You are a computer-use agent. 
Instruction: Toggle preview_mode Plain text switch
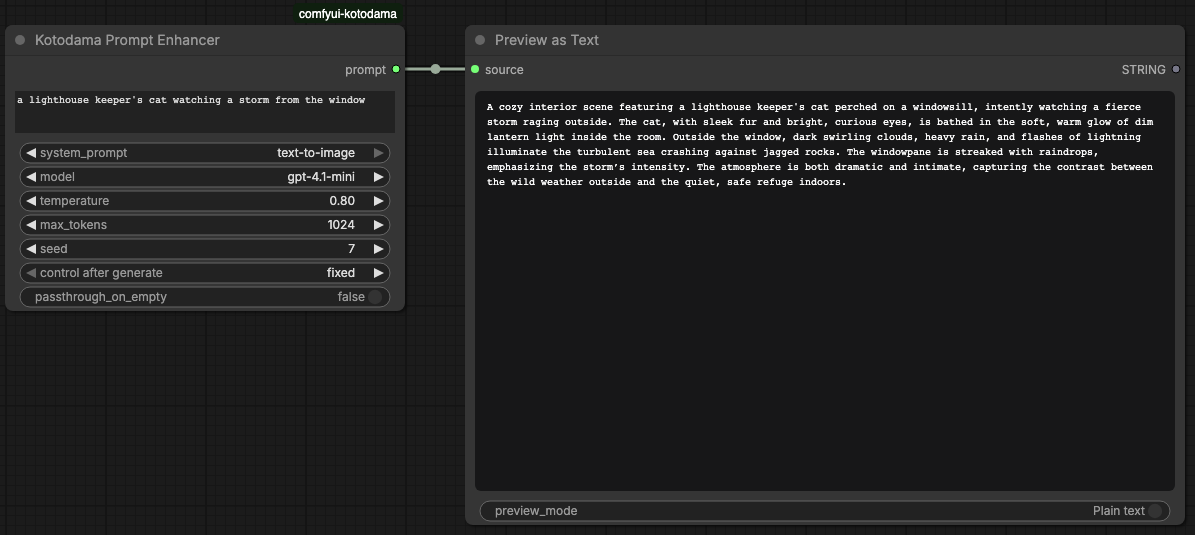point(1155,511)
